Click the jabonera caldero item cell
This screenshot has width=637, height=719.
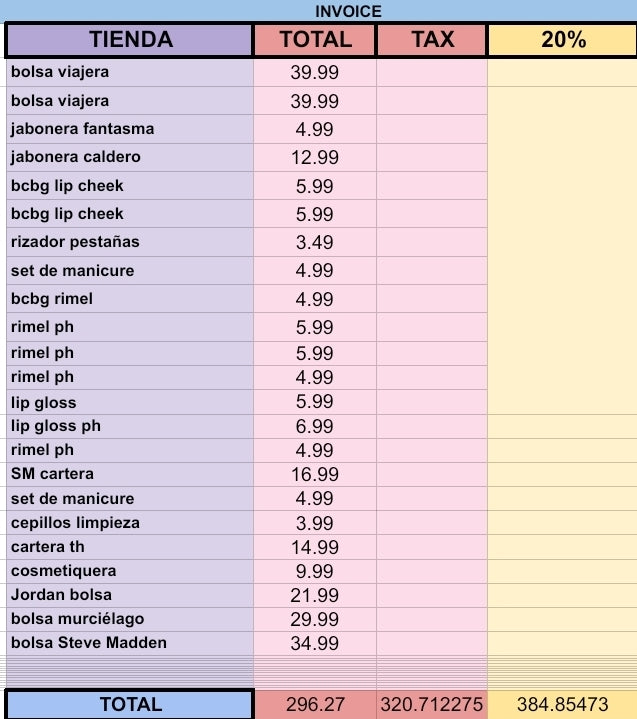[130, 157]
